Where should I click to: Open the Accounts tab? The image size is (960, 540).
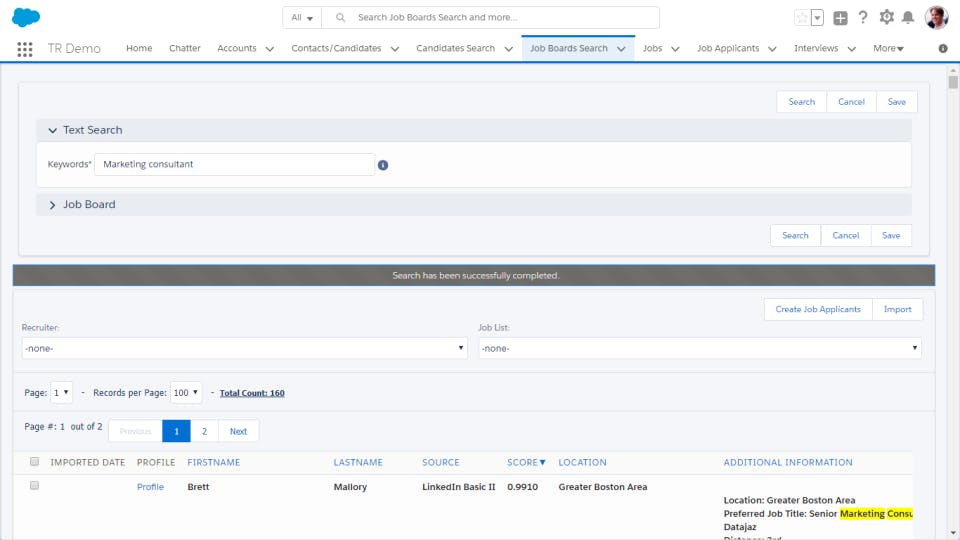coord(237,48)
